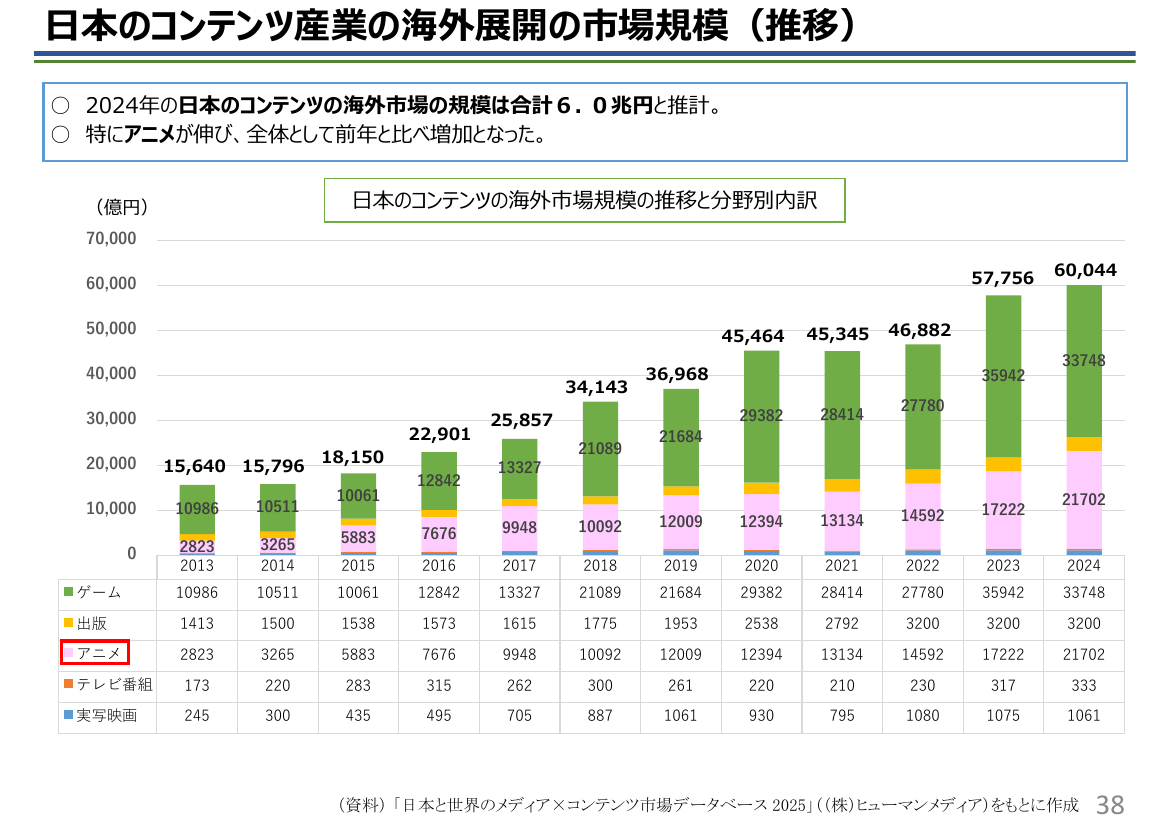Viewport: 1170px width, 827px height.
Task: Click the (億円) unit label
Action: pyautogui.click(x=122, y=207)
